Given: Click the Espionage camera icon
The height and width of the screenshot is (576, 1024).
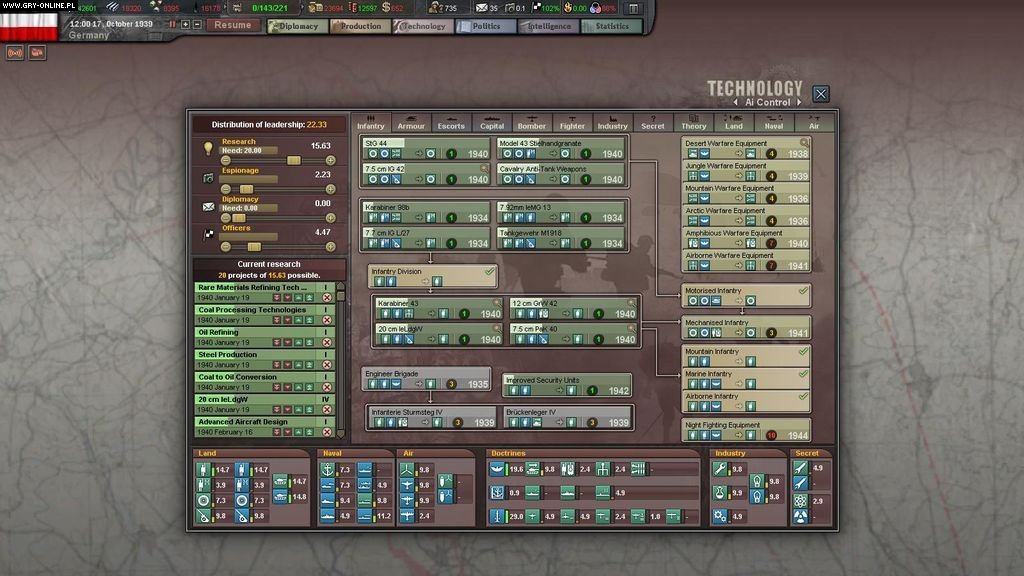Looking at the screenshot, I should pyautogui.click(x=208, y=178).
